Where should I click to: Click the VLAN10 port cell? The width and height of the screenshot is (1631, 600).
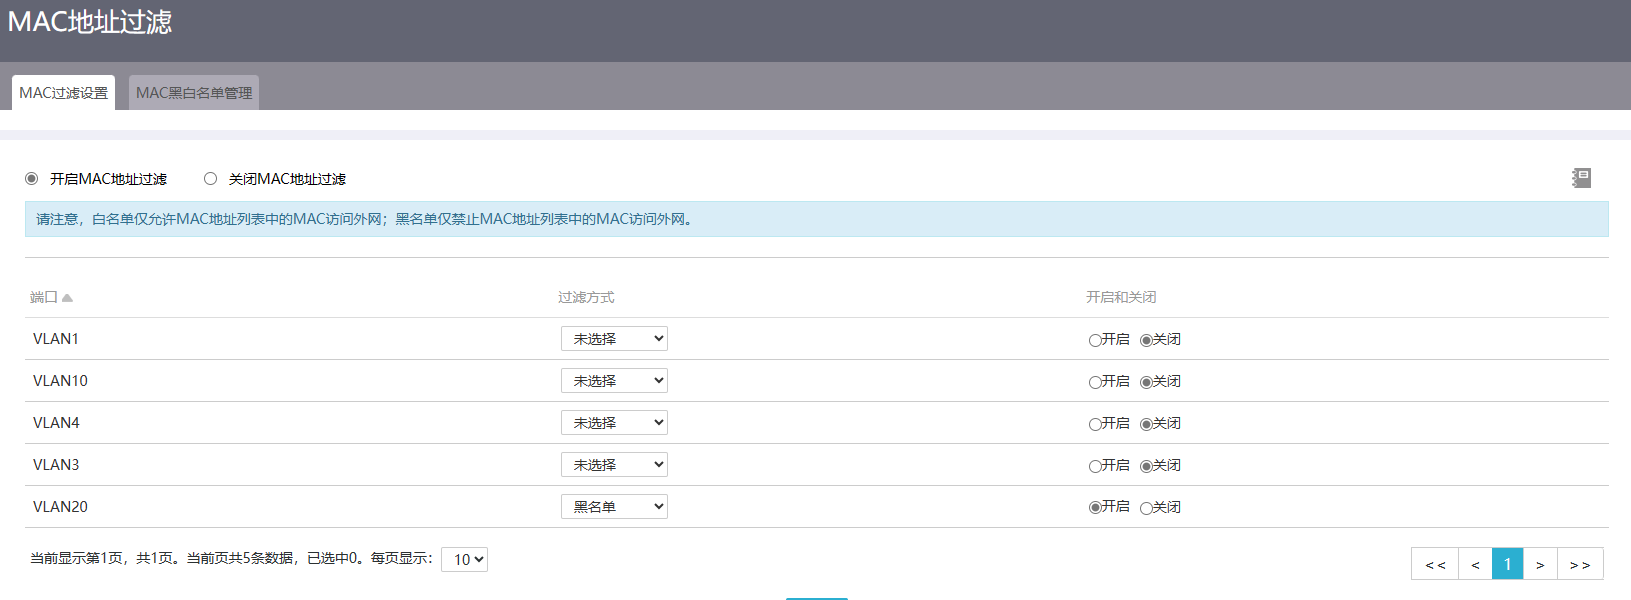[x=60, y=381]
